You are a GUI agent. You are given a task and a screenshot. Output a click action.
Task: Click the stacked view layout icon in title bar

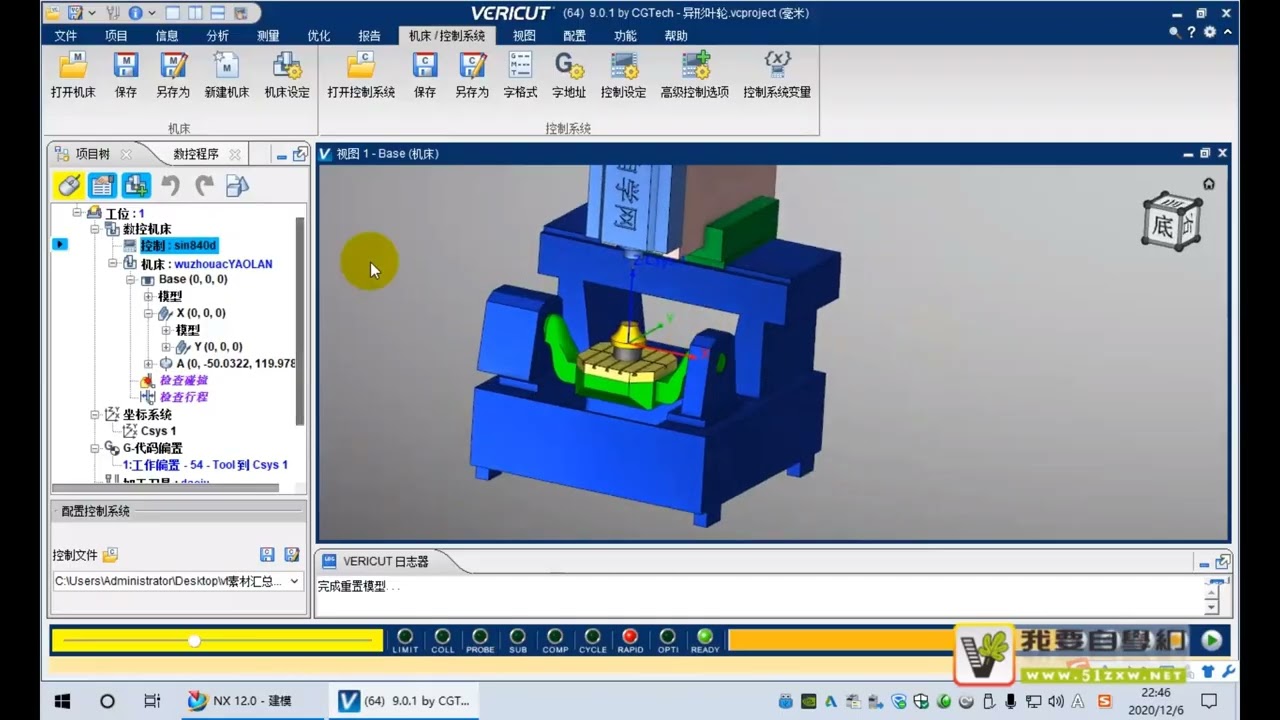tap(216, 13)
